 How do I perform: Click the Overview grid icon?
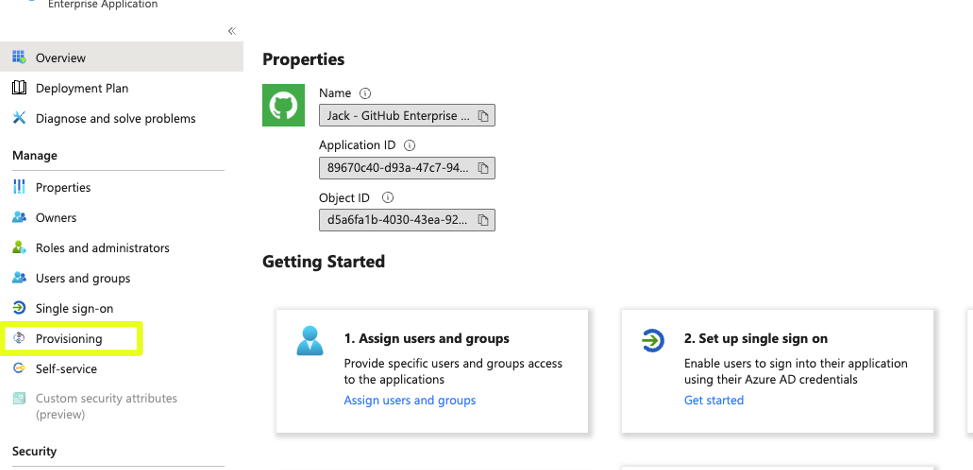click(x=19, y=57)
